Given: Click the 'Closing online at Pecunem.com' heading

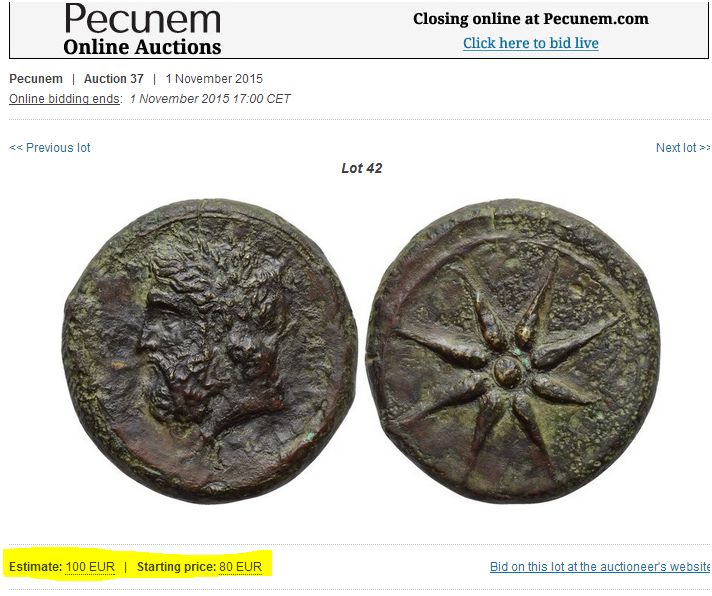Looking at the screenshot, I should (x=530, y=19).
